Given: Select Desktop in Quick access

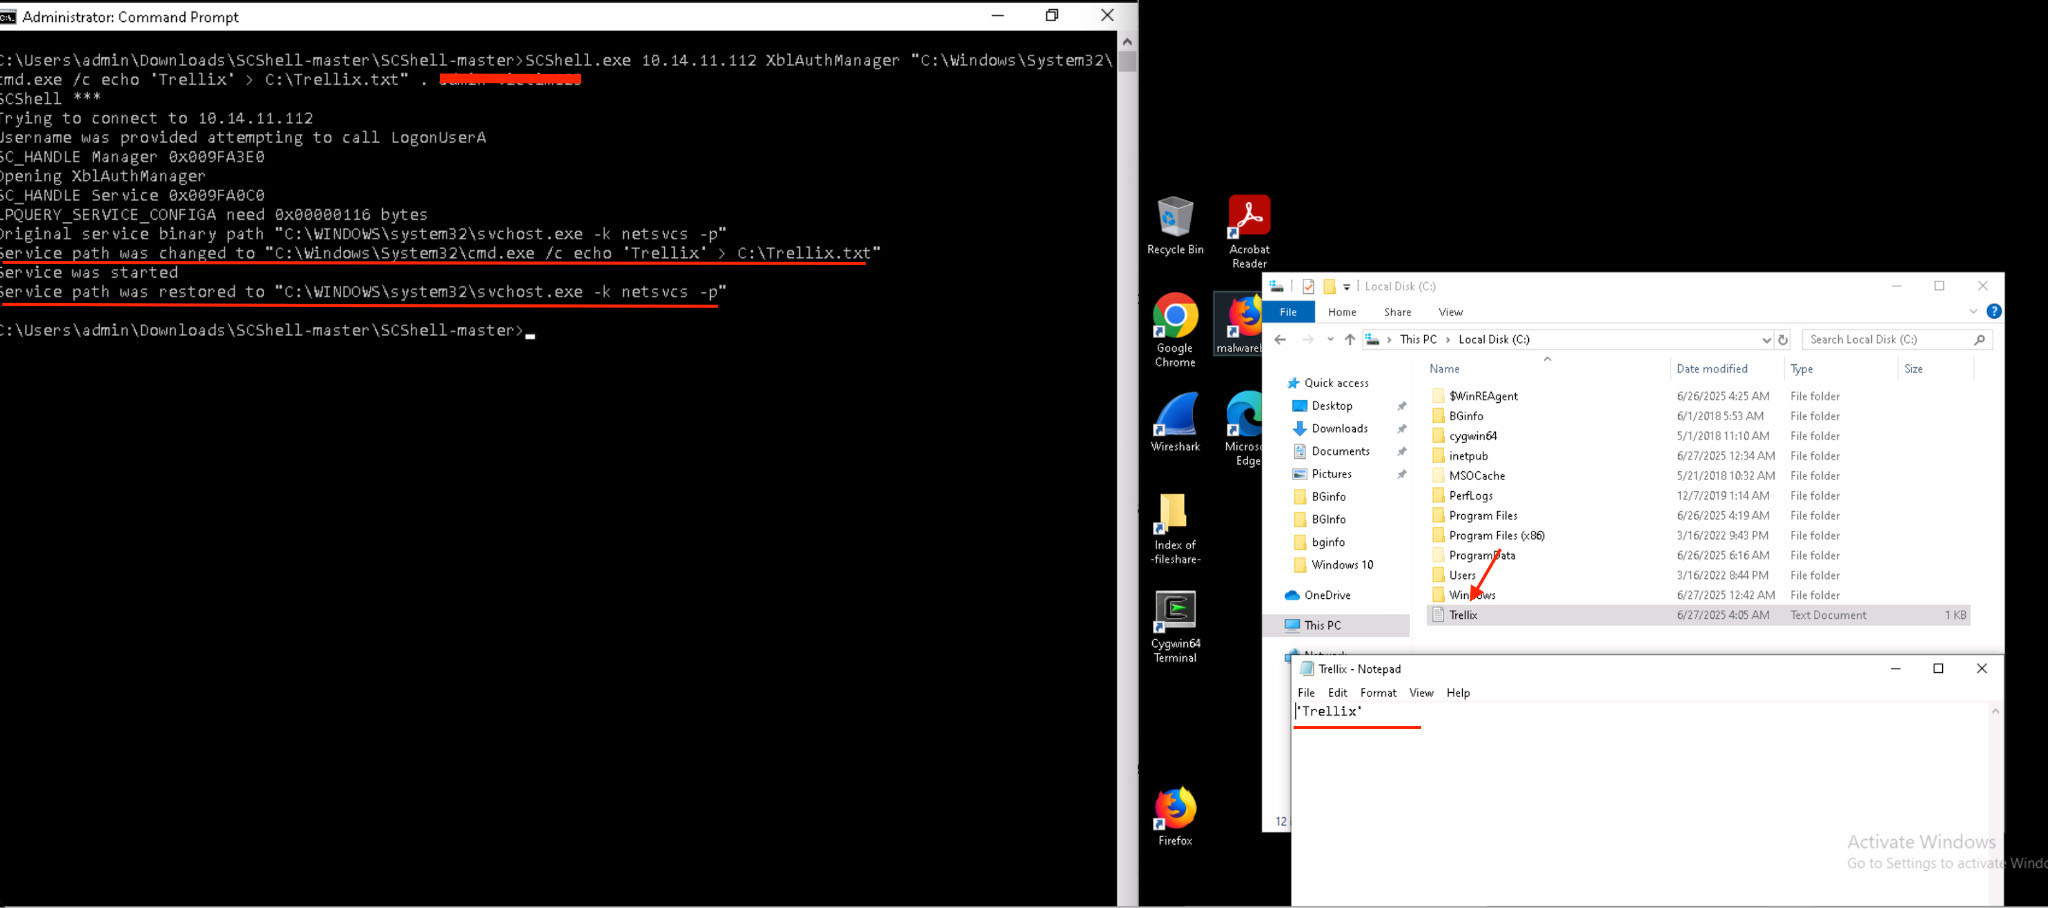Looking at the screenshot, I should 1332,406.
